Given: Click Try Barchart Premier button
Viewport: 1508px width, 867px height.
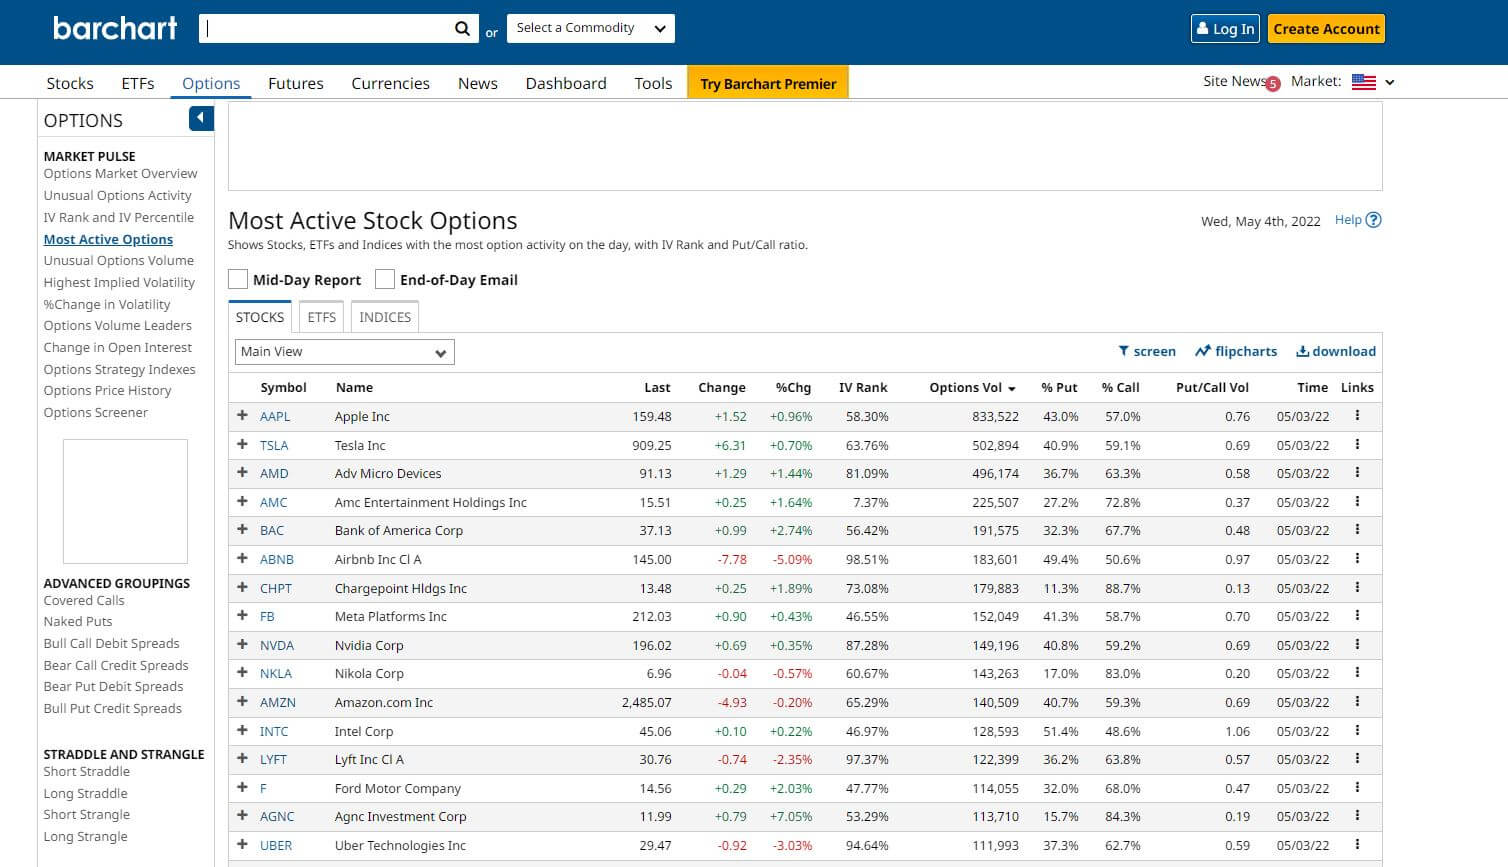Looking at the screenshot, I should 768,83.
